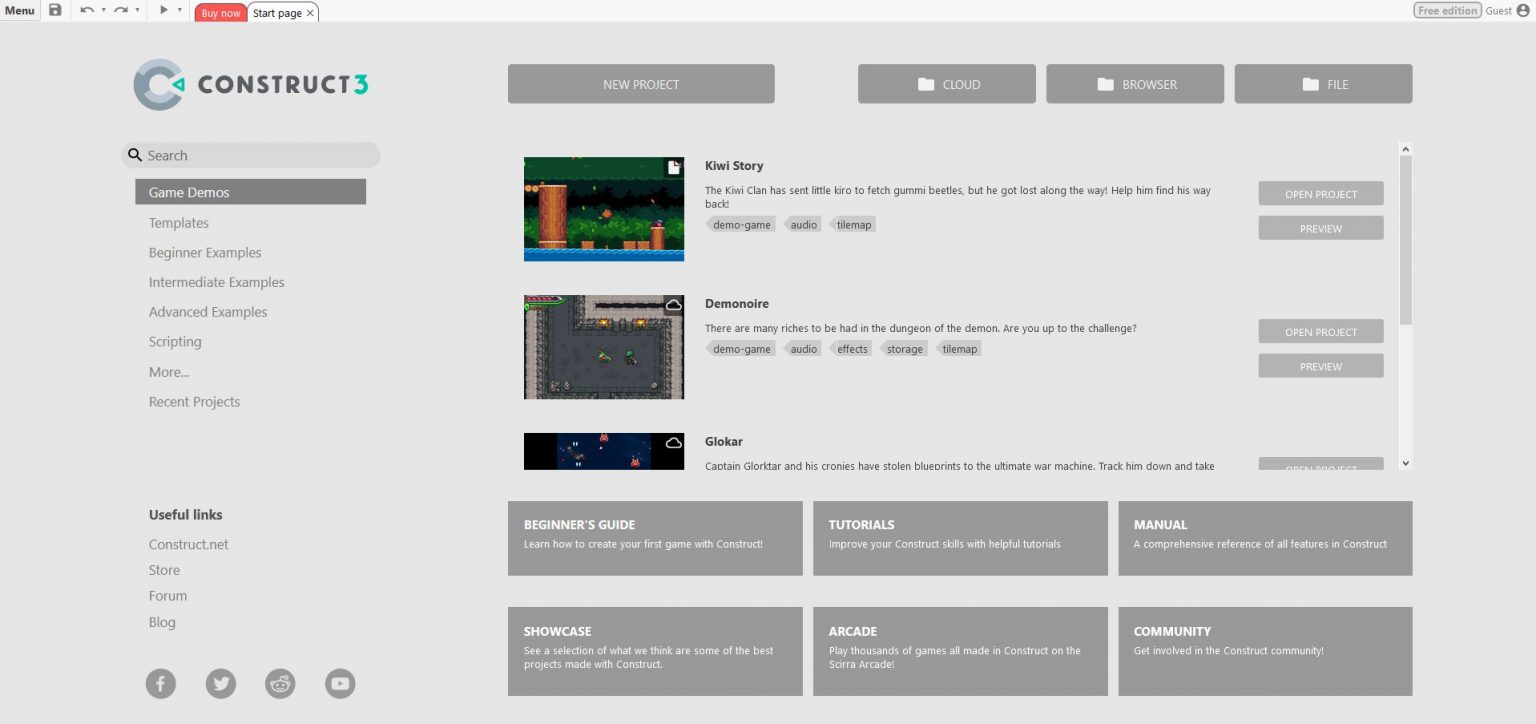1536x724 pixels.
Task: Click the Kiwi Story title
Action: tap(734, 166)
